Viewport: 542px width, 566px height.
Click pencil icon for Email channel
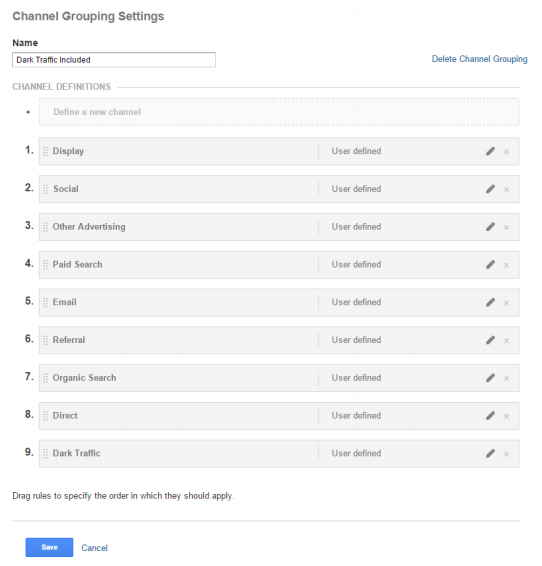(x=490, y=302)
